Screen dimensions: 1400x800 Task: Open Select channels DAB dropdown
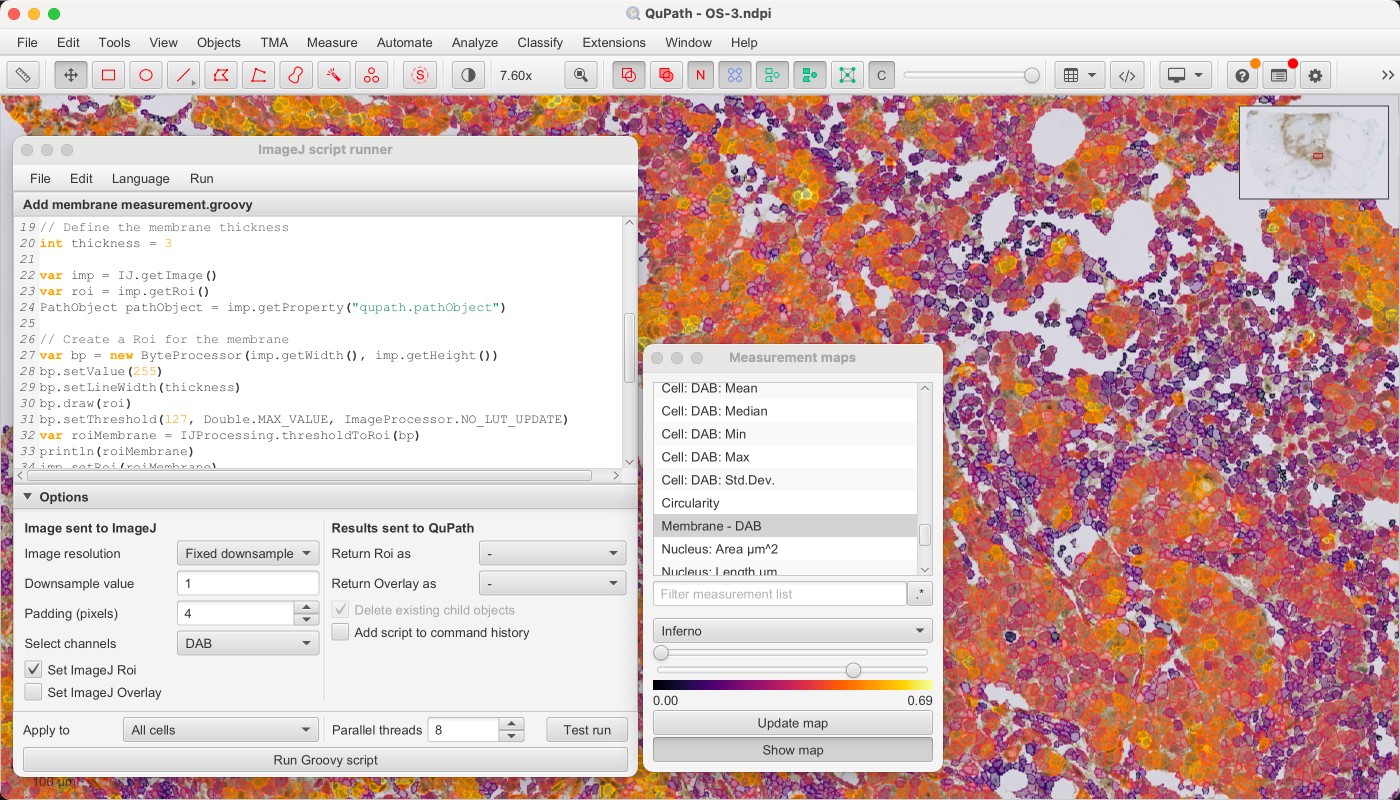pos(248,643)
